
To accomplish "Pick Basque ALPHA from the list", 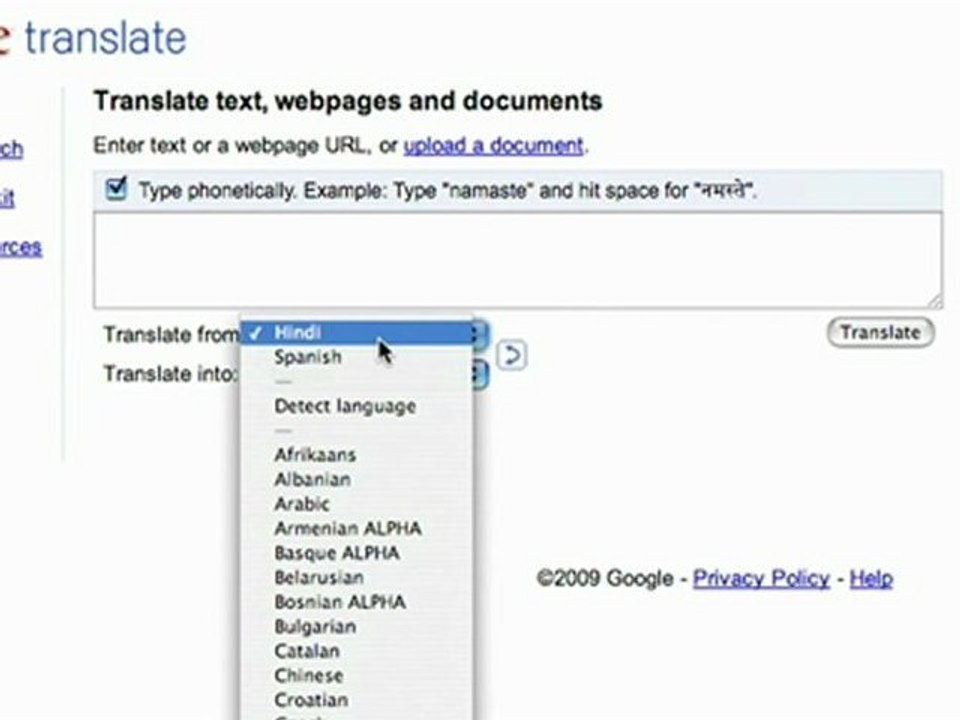I will click(357, 553).
